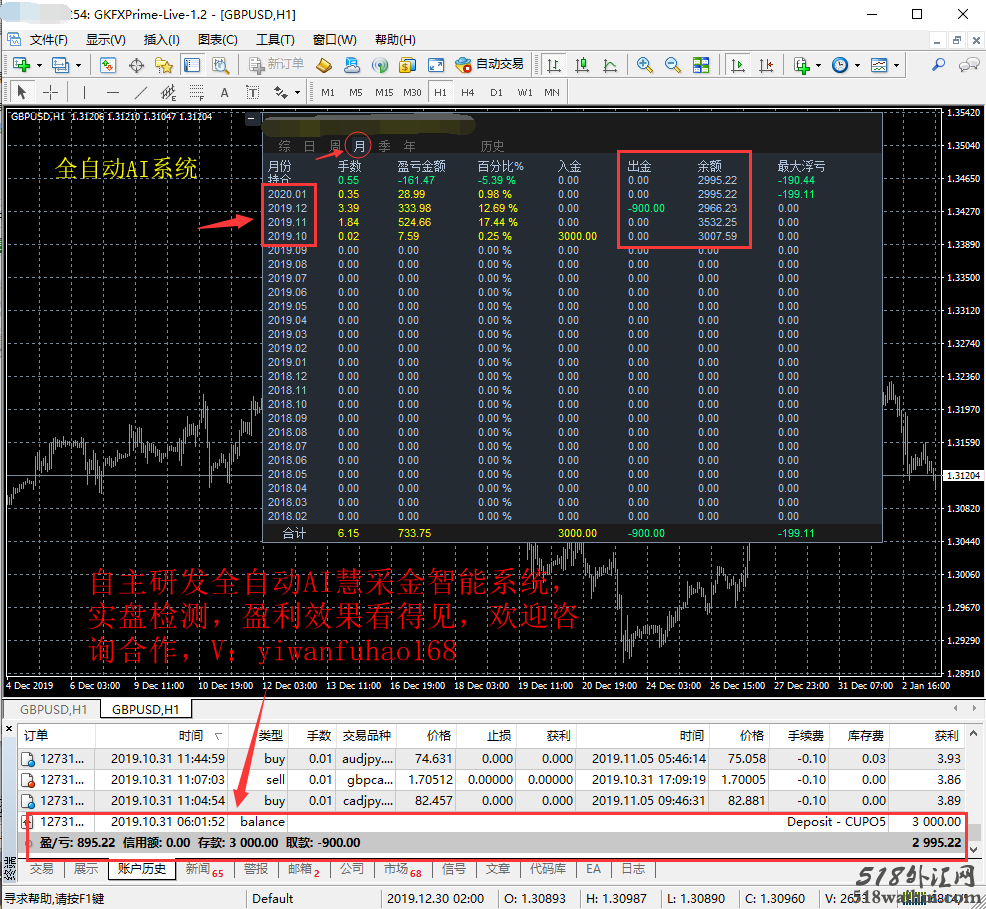
Task: Expand the indicators list dropdown arrow
Action: (819, 66)
